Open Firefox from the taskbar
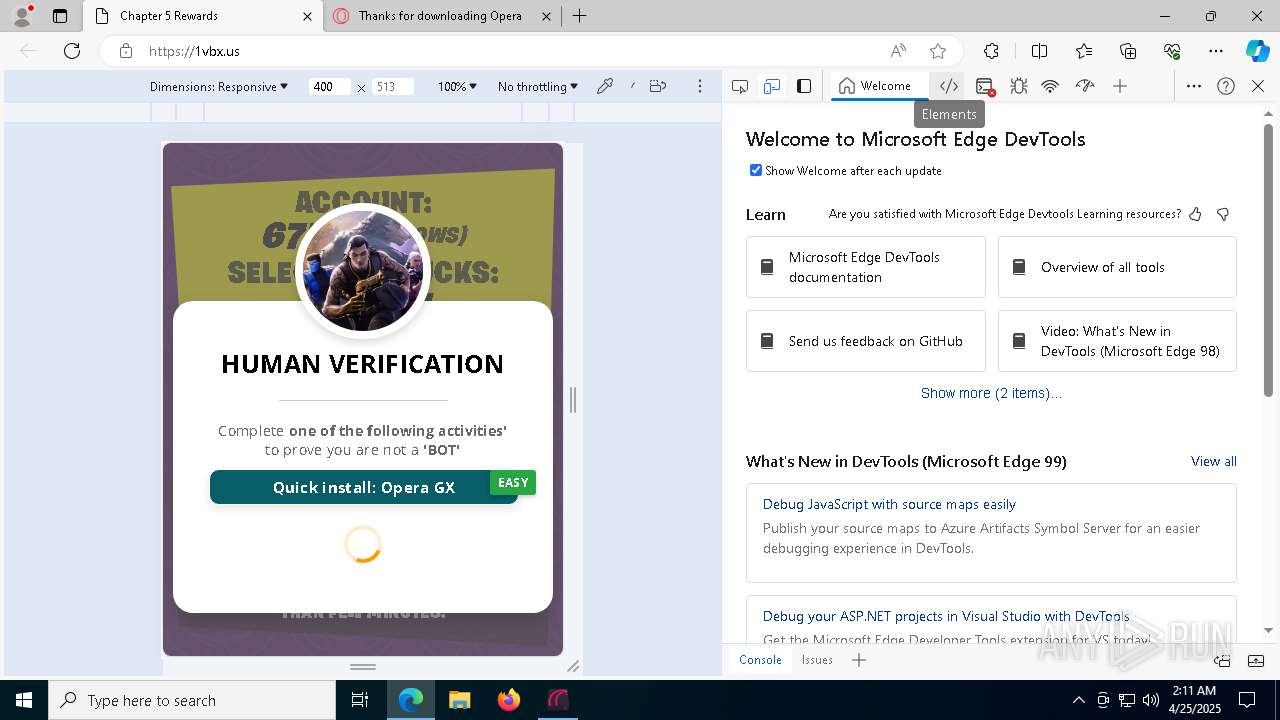This screenshot has height=720, width=1280. pyautogui.click(x=509, y=700)
